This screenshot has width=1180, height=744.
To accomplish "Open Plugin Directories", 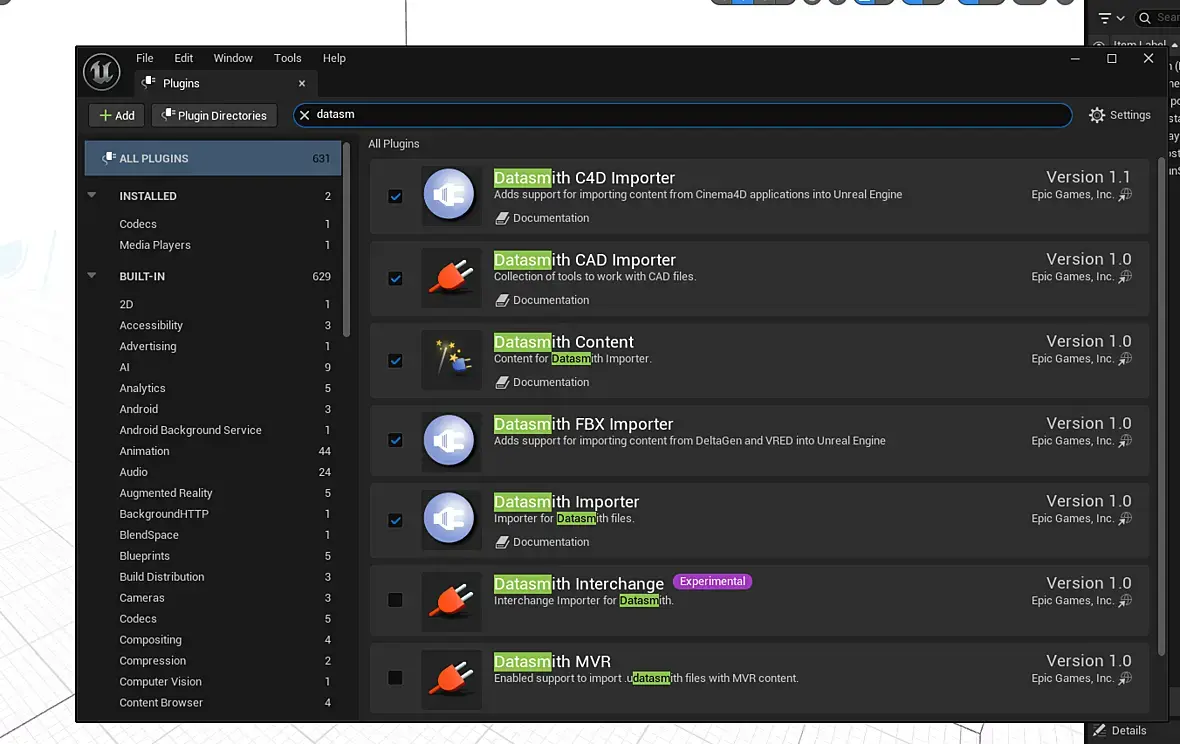I will (x=214, y=115).
